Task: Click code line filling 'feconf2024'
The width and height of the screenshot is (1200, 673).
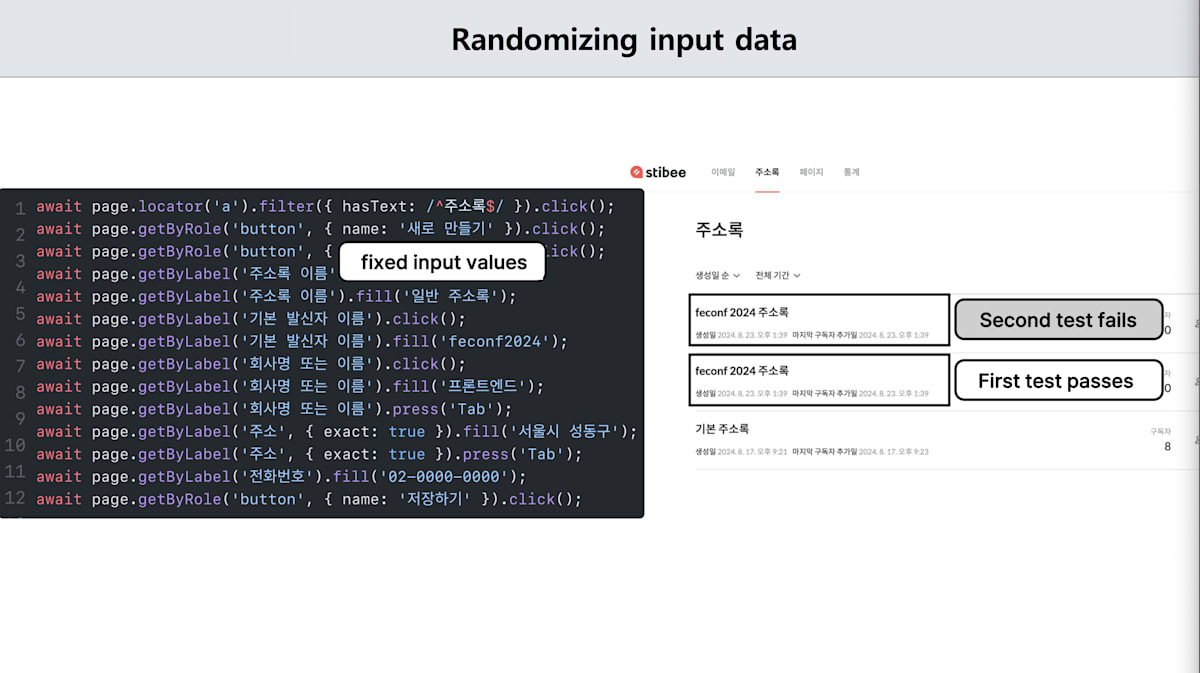Action: click(302, 341)
